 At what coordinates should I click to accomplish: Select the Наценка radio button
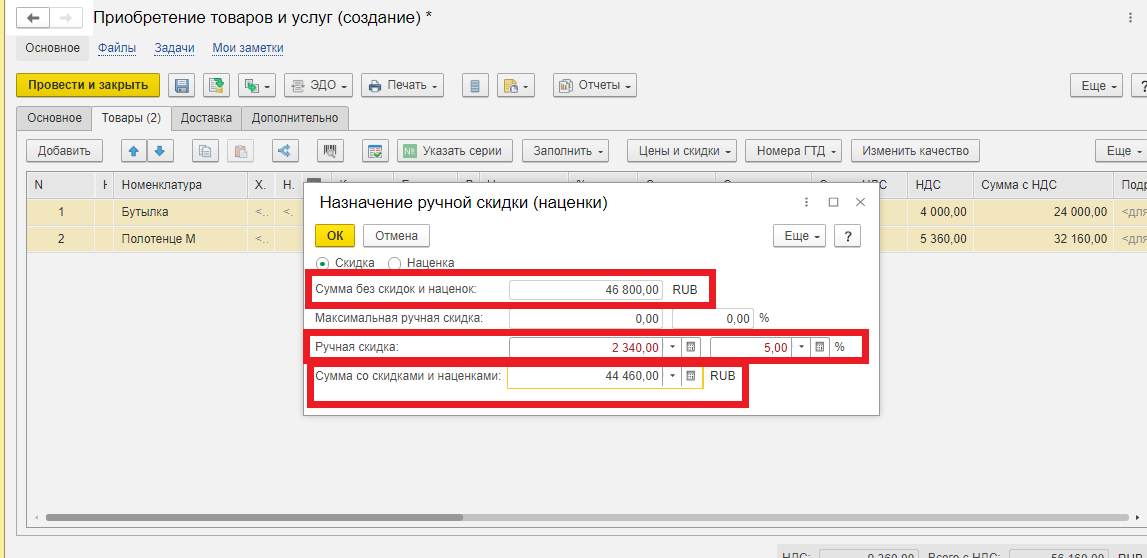click(394, 263)
